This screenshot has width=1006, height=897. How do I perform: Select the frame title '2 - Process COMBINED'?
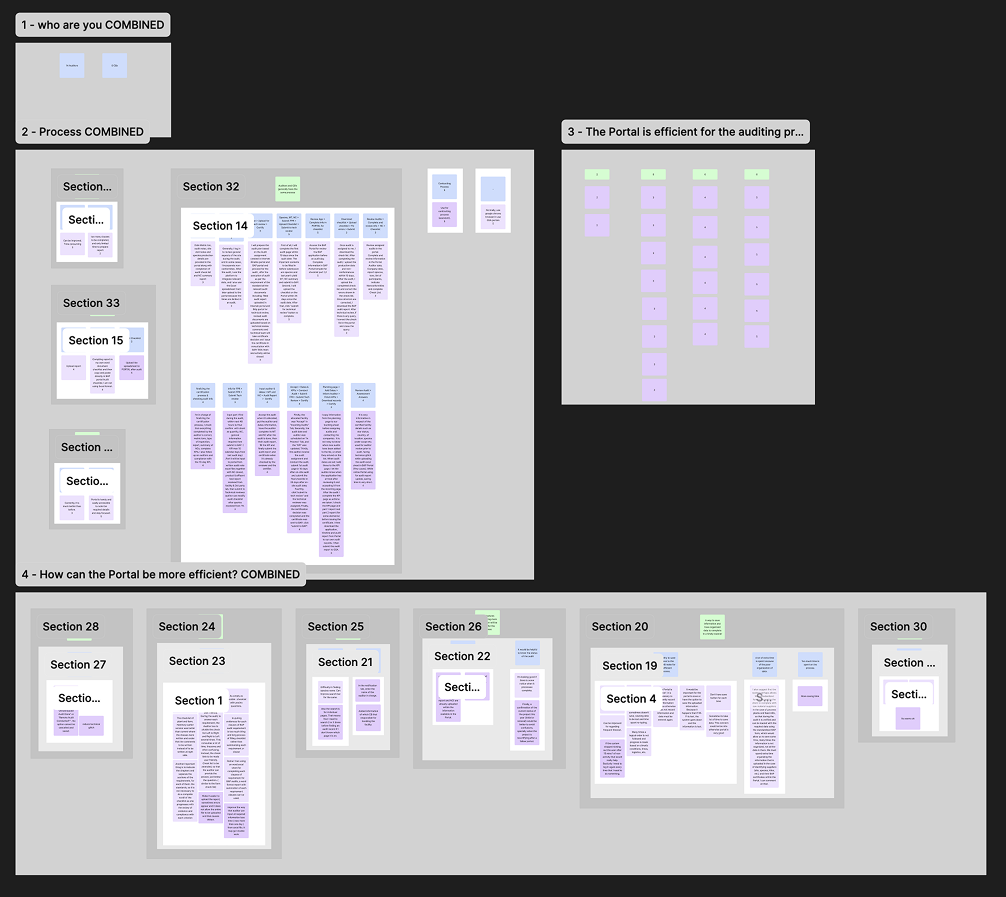82,131
